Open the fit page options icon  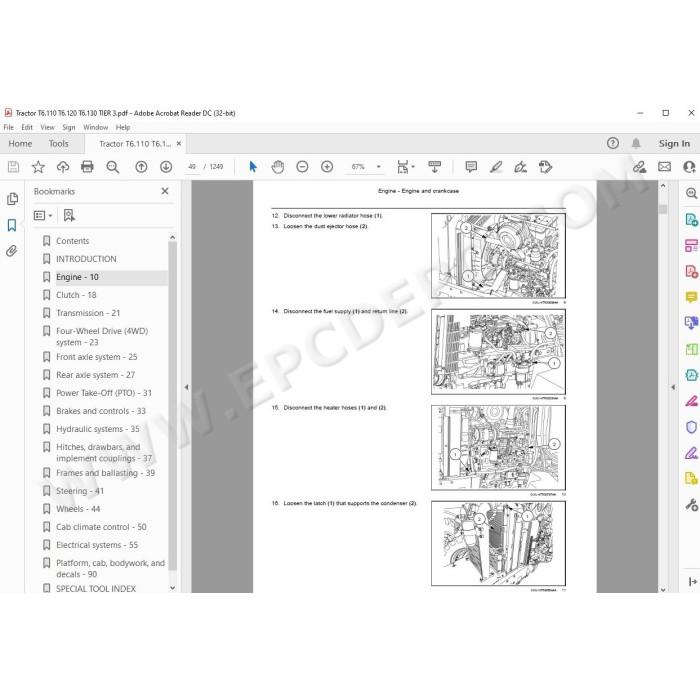coord(405,167)
